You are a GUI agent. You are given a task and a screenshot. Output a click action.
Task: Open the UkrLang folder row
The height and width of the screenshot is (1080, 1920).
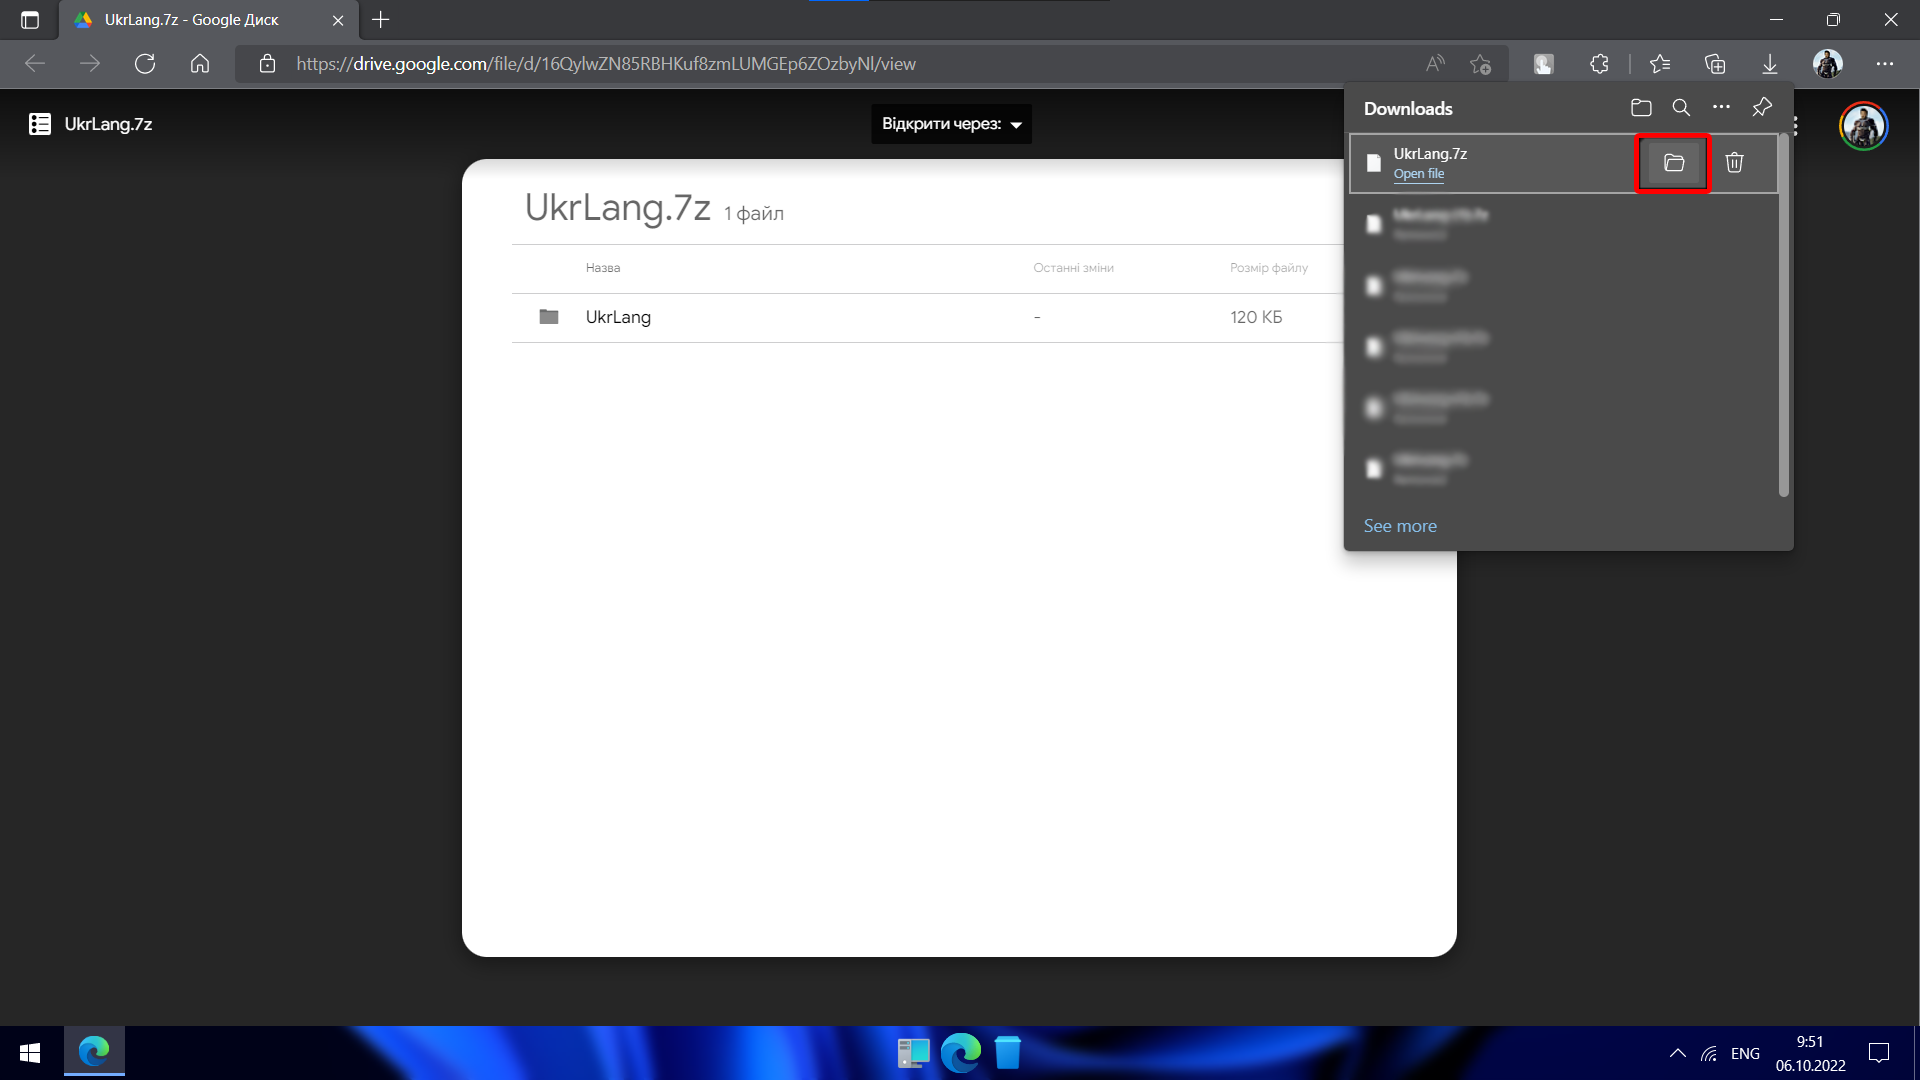click(618, 317)
